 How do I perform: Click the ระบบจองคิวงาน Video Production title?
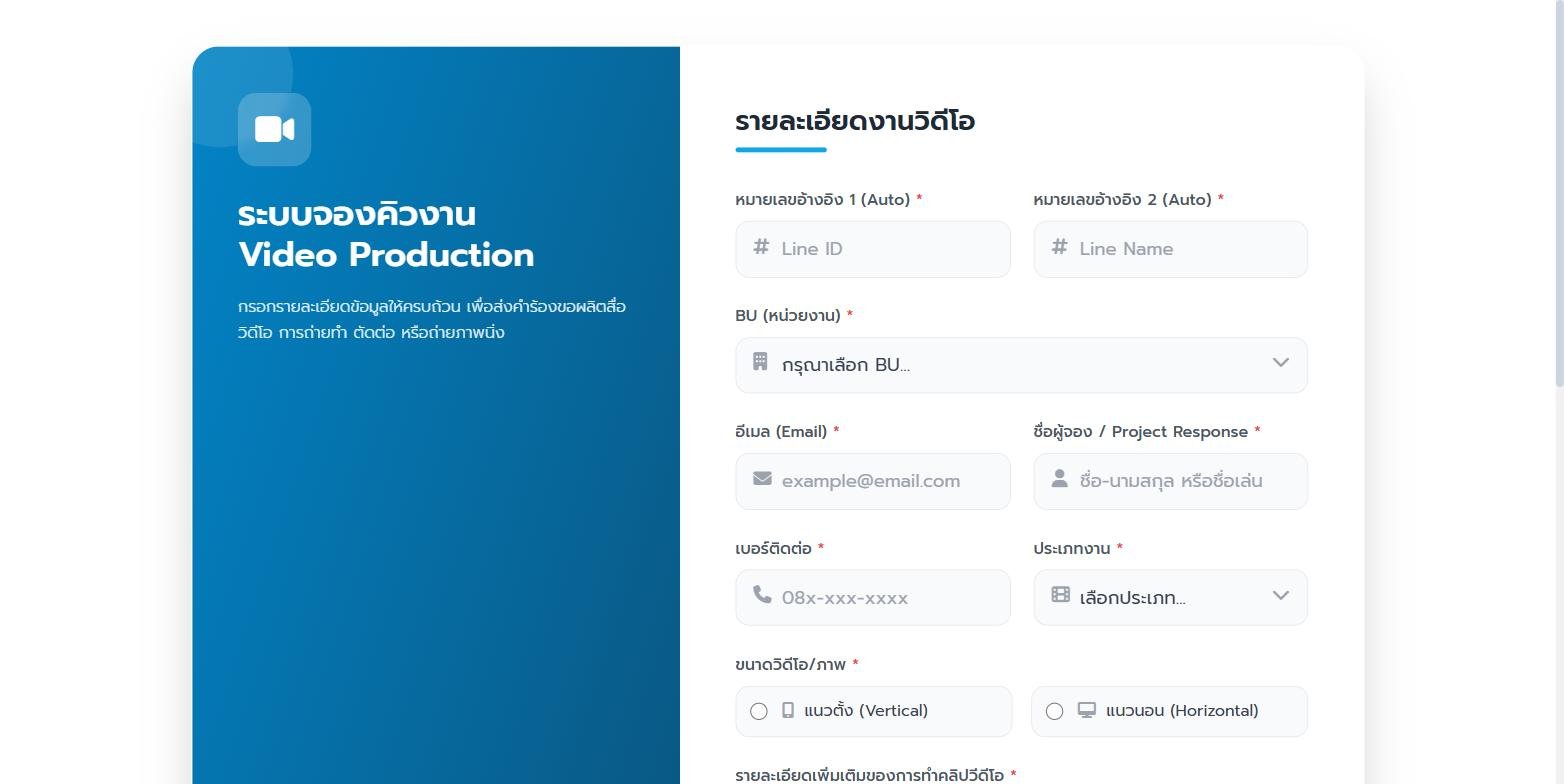tap(386, 234)
